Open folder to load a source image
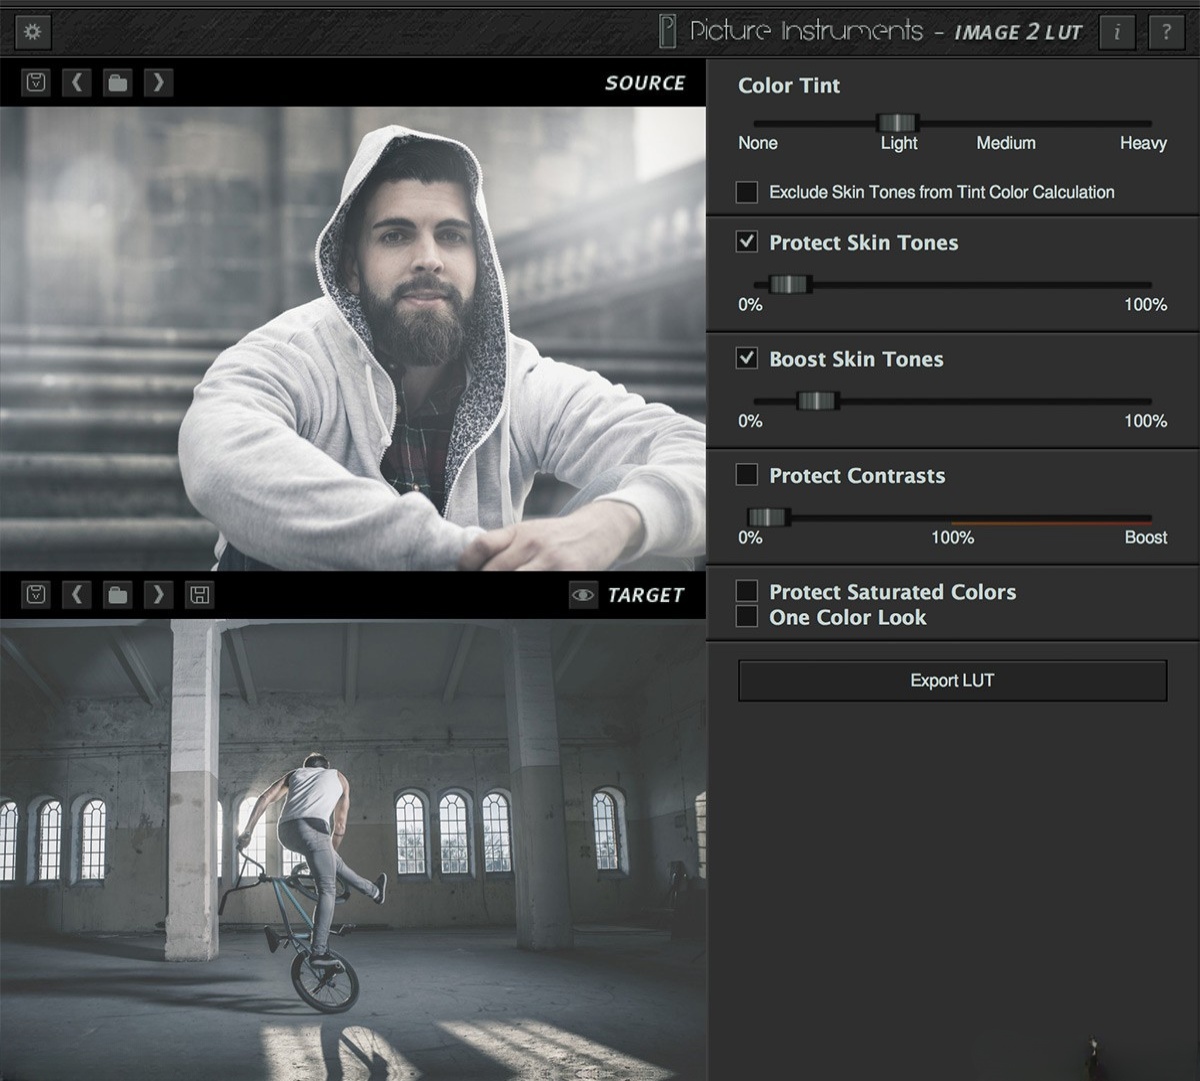This screenshot has width=1200, height=1081. click(117, 83)
